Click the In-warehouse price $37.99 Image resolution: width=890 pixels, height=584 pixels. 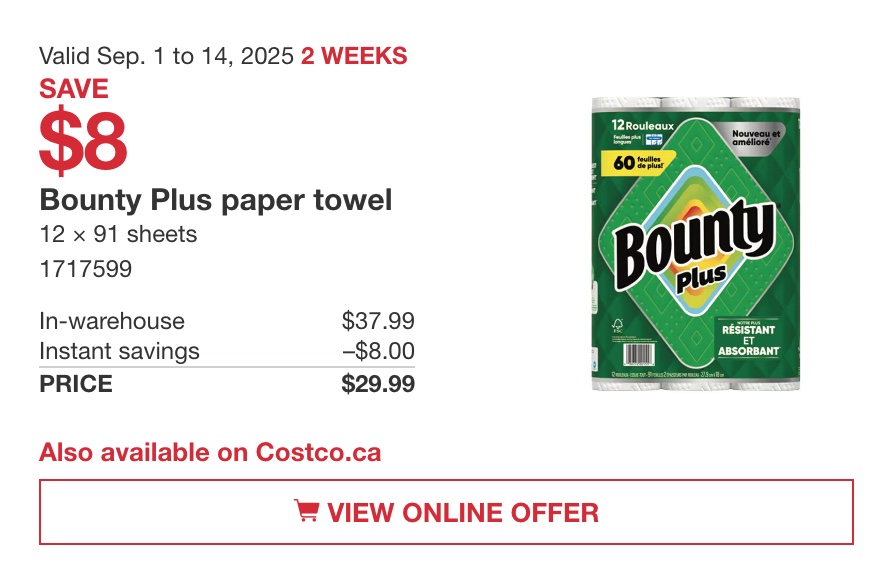378,321
